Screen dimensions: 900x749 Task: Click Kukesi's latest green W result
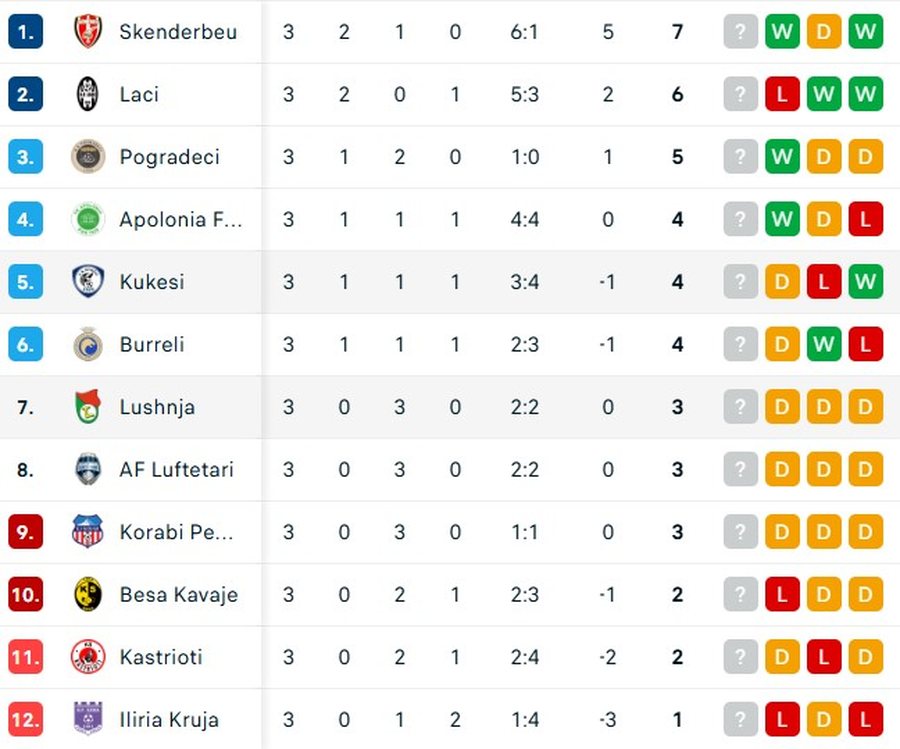coord(865,282)
